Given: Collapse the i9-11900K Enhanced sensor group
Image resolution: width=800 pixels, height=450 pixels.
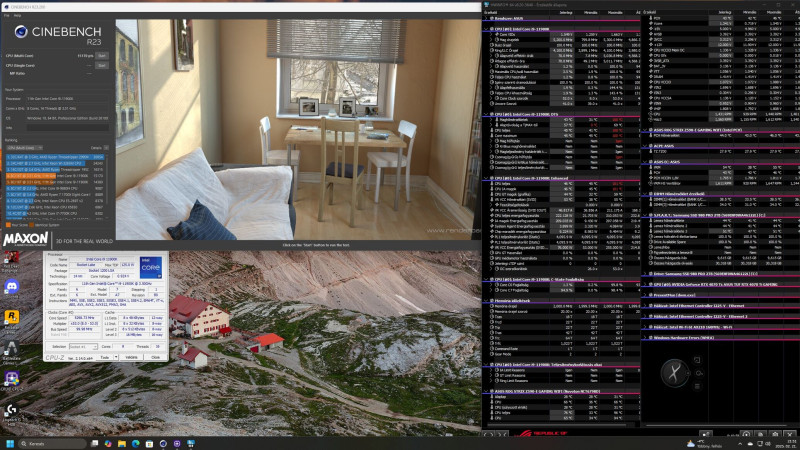Looking at the screenshot, I should [x=486, y=178].
